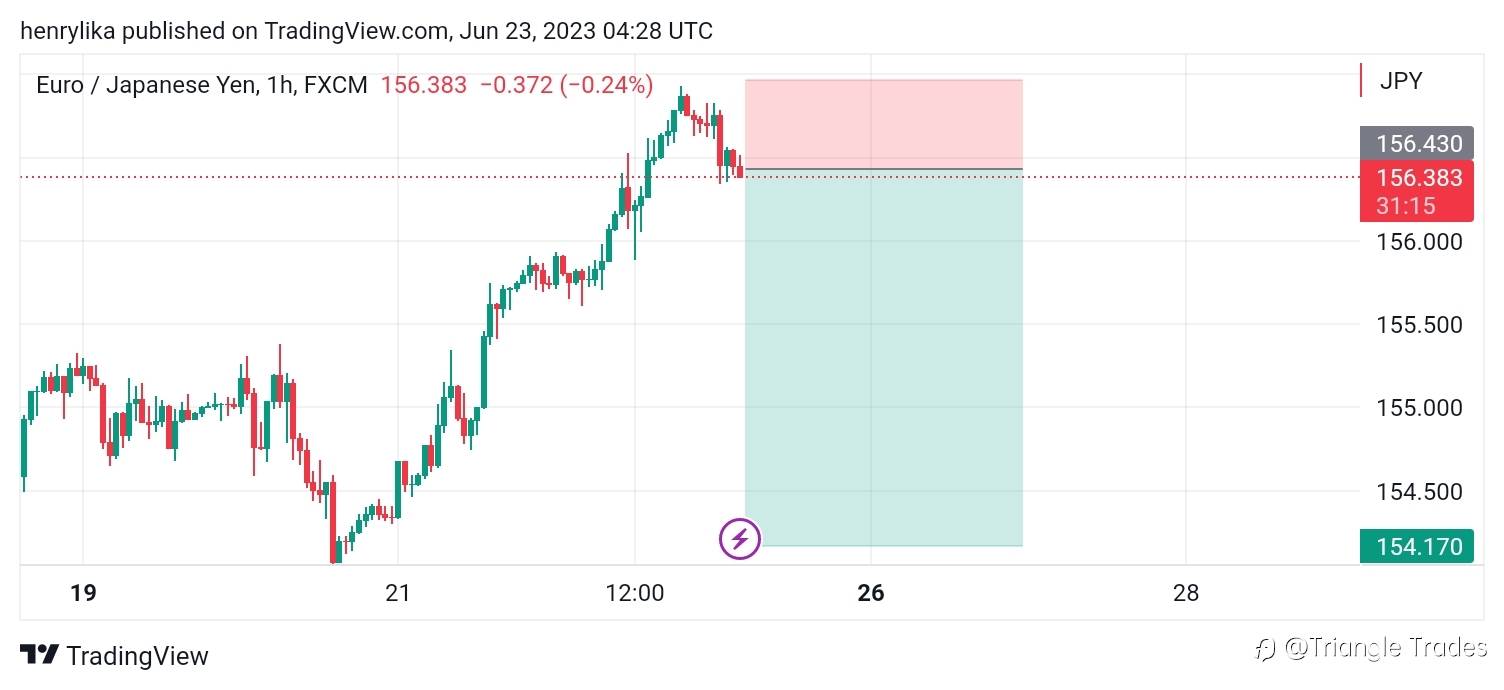Click the purple lightning bolt event icon
The width and height of the screenshot is (1504, 690).
[740, 540]
